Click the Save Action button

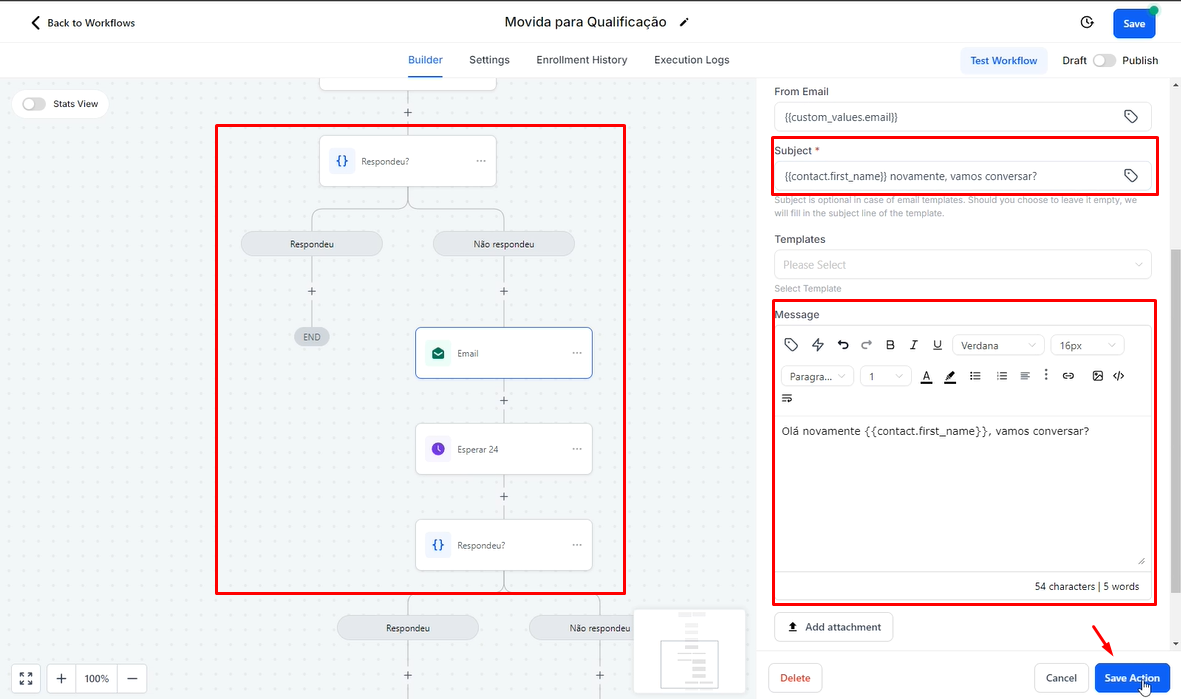click(1131, 678)
